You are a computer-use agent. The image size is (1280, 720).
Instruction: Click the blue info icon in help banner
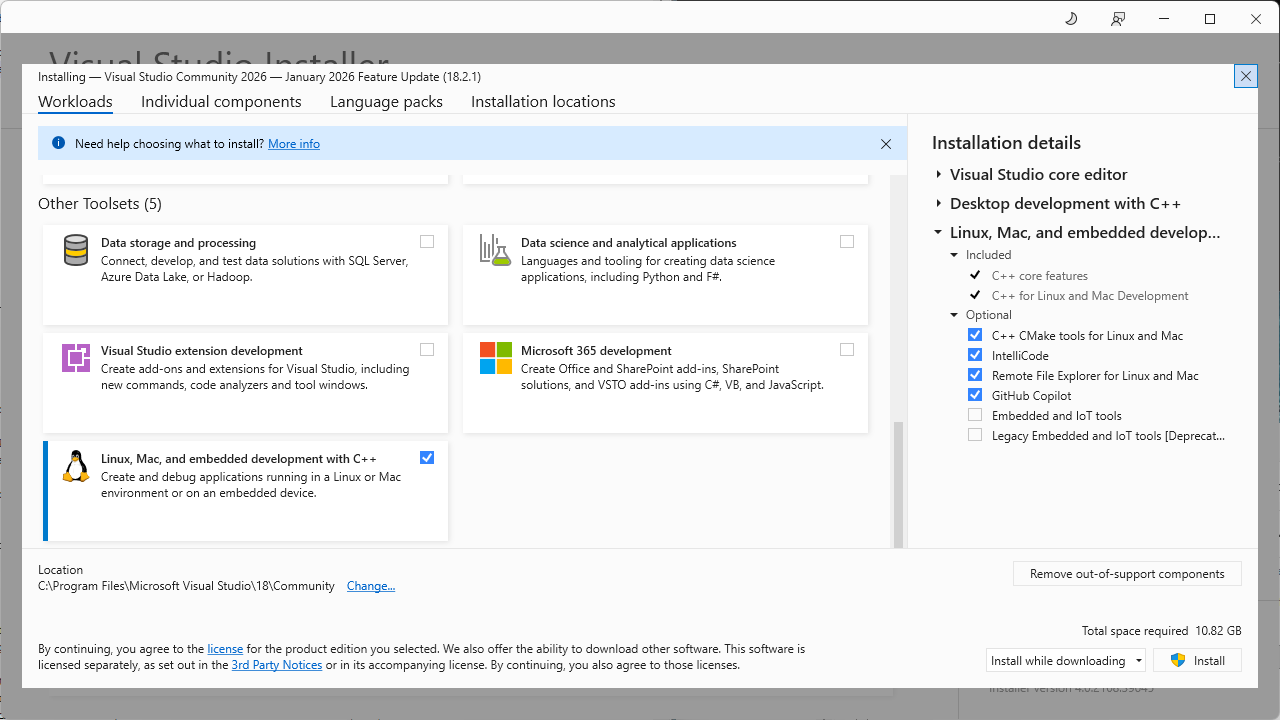[x=58, y=143]
